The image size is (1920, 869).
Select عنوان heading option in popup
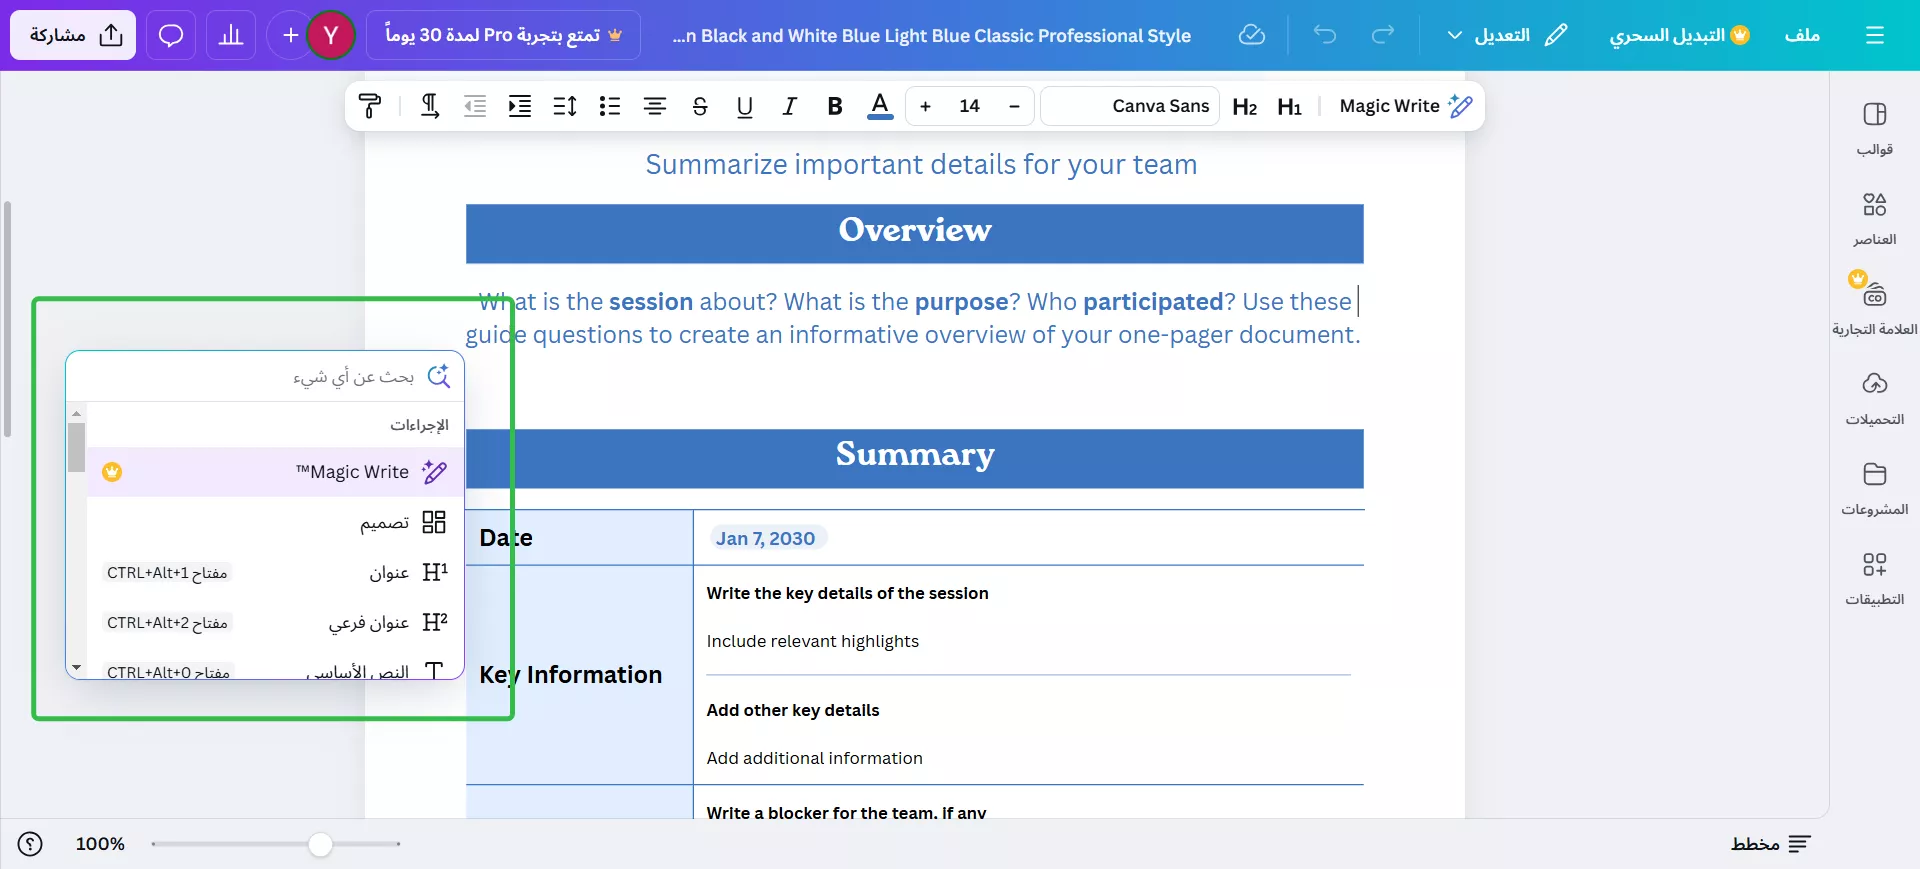(x=275, y=572)
